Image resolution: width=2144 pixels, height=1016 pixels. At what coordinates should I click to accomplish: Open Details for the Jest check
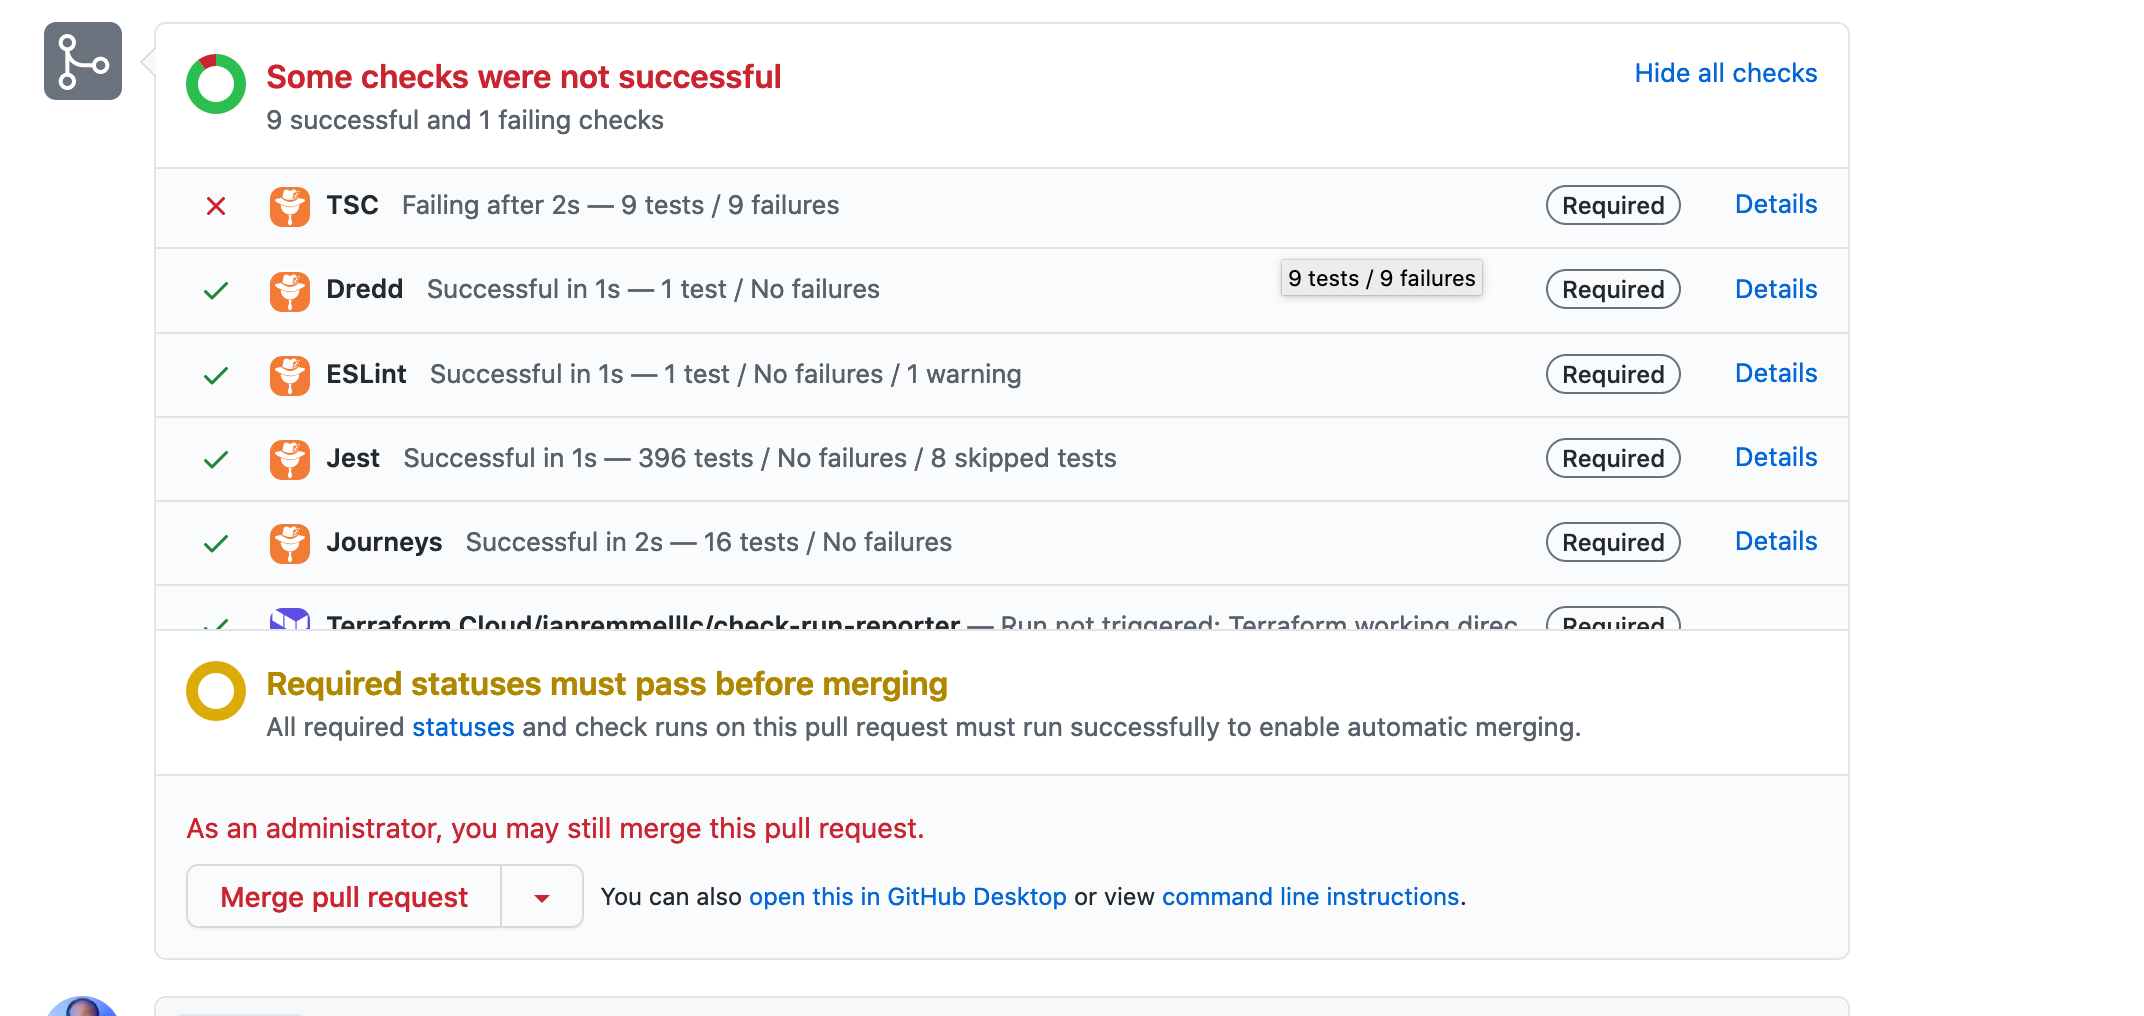click(x=1775, y=458)
